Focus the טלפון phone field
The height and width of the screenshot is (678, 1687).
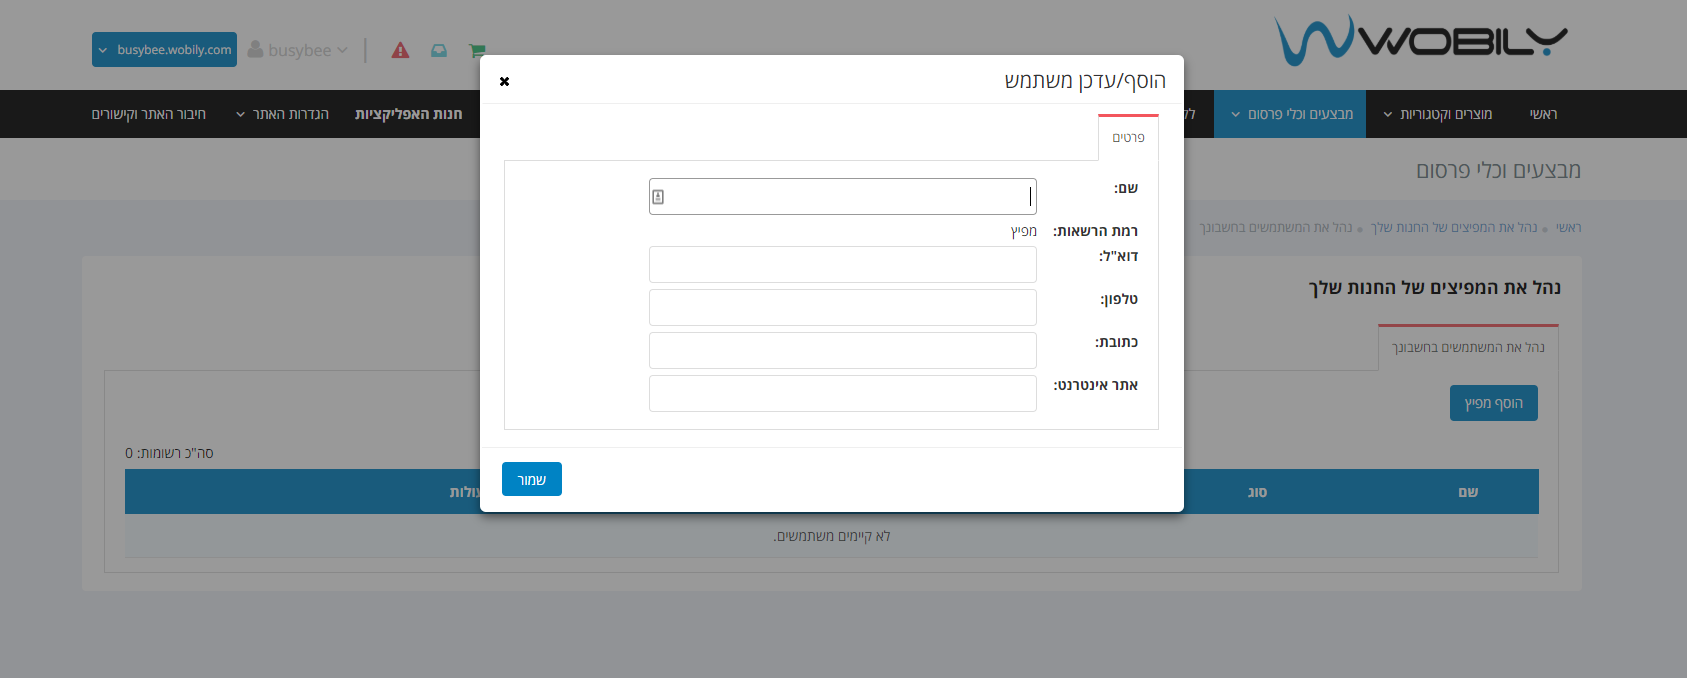pyautogui.click(x=842, y=307)
